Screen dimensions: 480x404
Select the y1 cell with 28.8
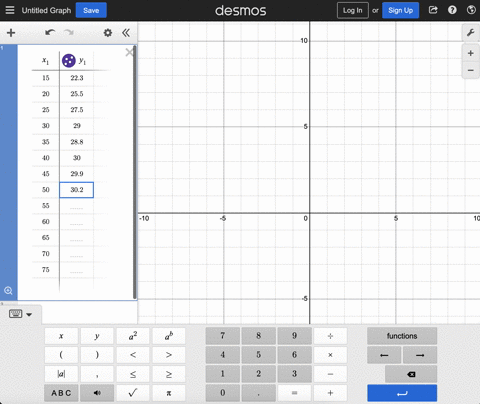pos(77,142)
